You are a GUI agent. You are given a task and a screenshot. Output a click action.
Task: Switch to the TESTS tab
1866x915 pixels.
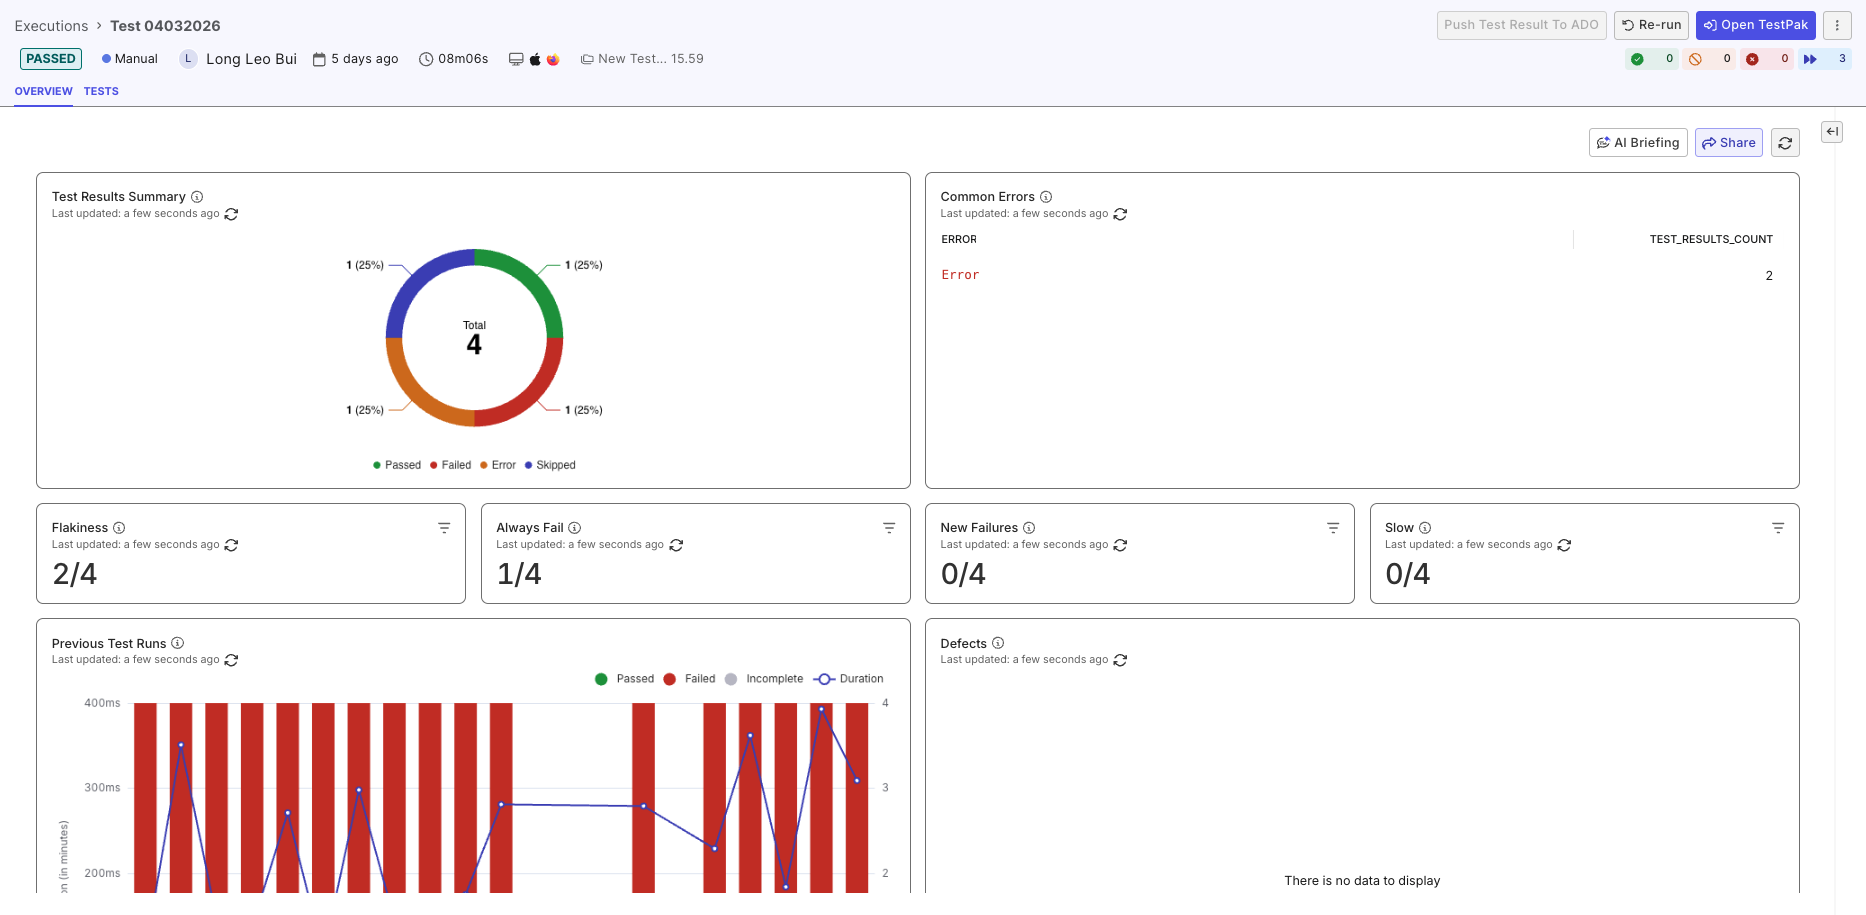[x=101, y=91]
